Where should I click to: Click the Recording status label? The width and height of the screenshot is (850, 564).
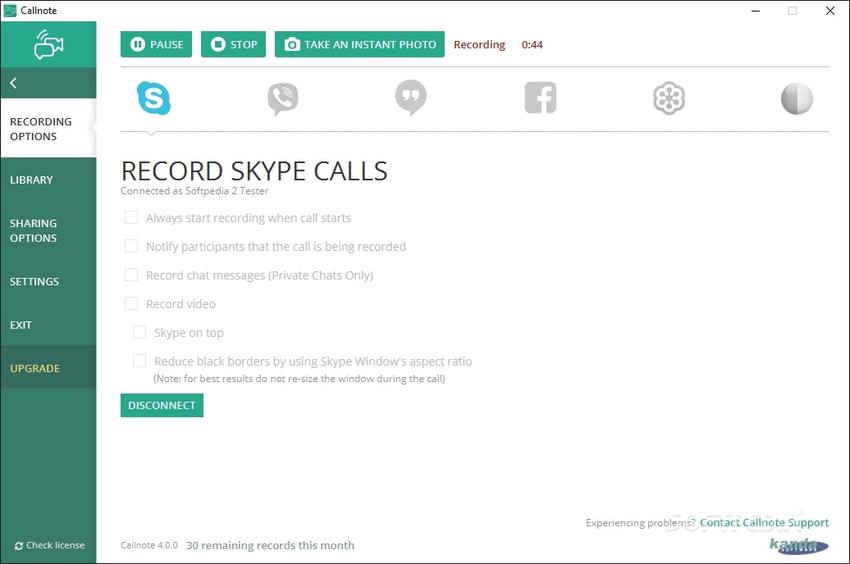click(479, 44)
